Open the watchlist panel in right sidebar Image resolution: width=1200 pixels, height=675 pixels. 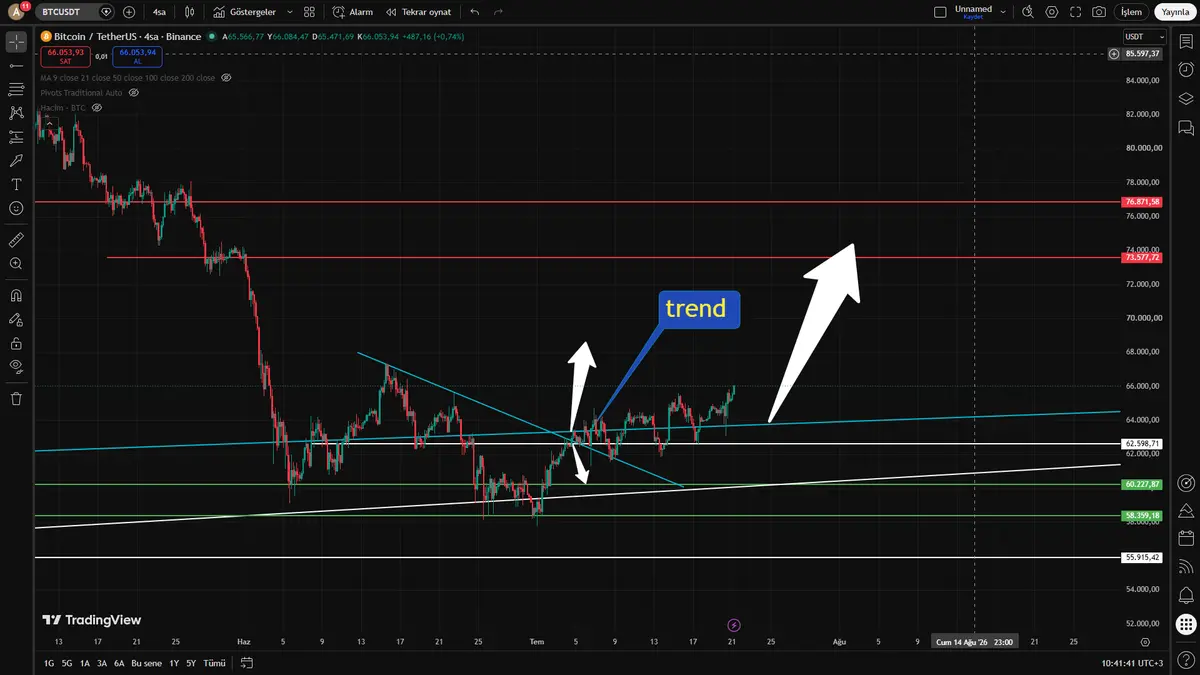pyautogui.click(x=1186, y=42)
